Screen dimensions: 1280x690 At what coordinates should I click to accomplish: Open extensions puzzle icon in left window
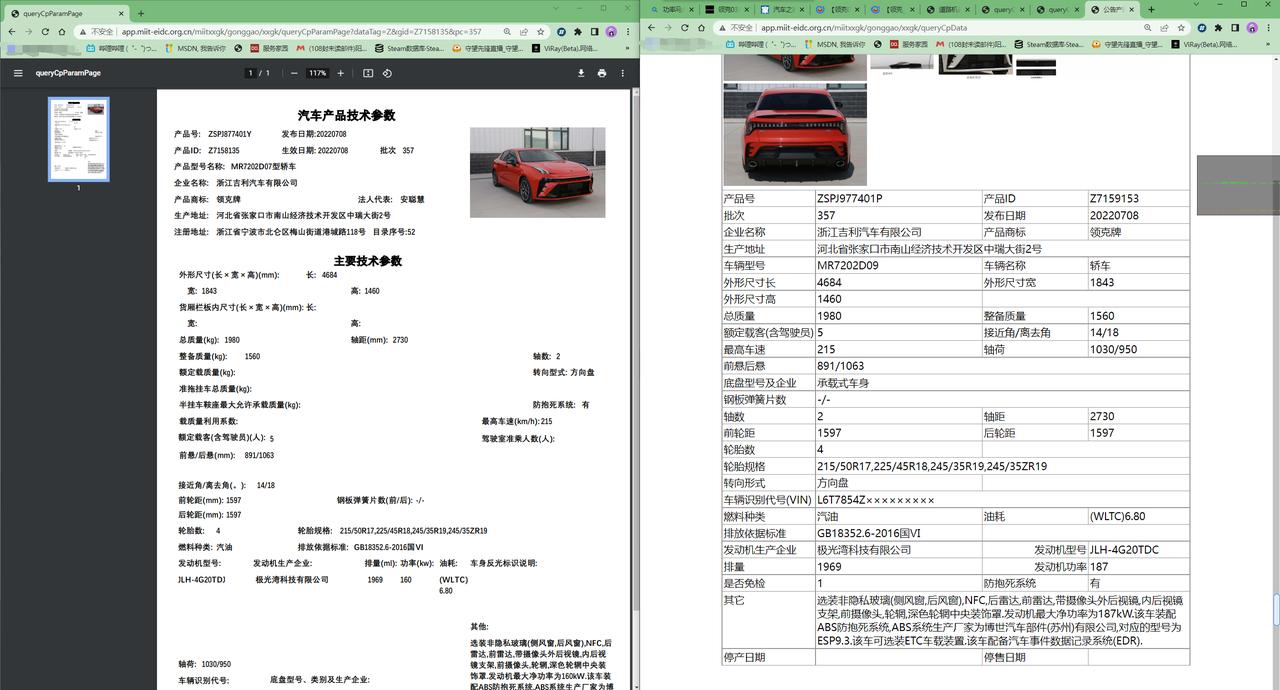pyautogui.click(x=578, y=31)
